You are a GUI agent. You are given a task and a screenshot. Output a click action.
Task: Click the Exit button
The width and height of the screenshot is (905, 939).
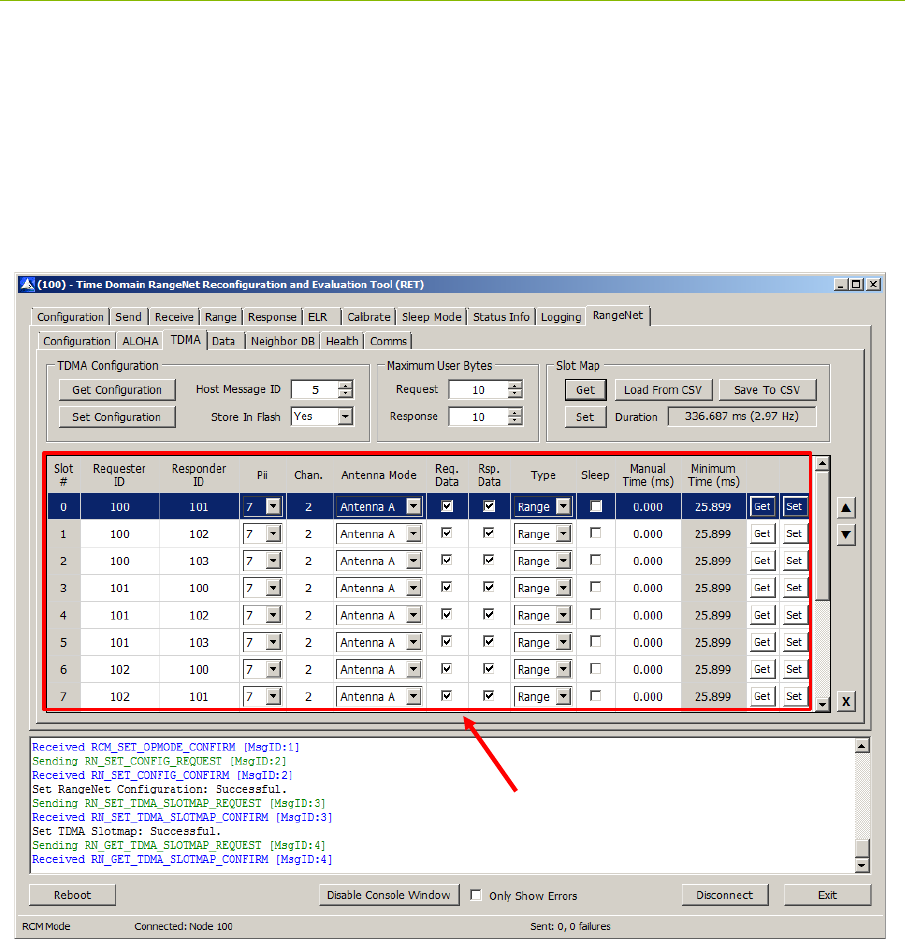coord(827,895)
